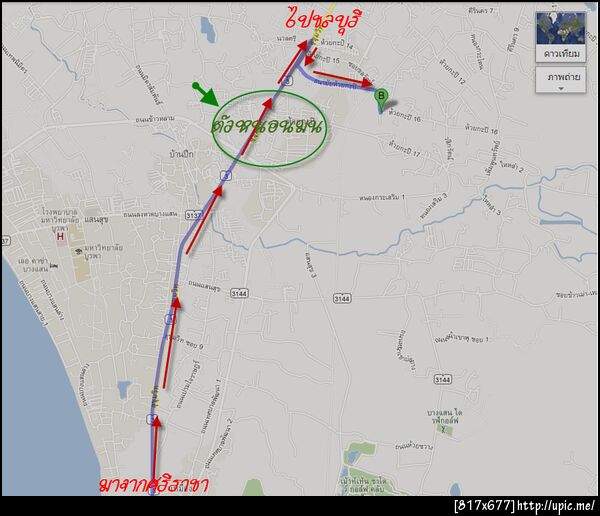Click the red H hospital icon

pos(60,237)
